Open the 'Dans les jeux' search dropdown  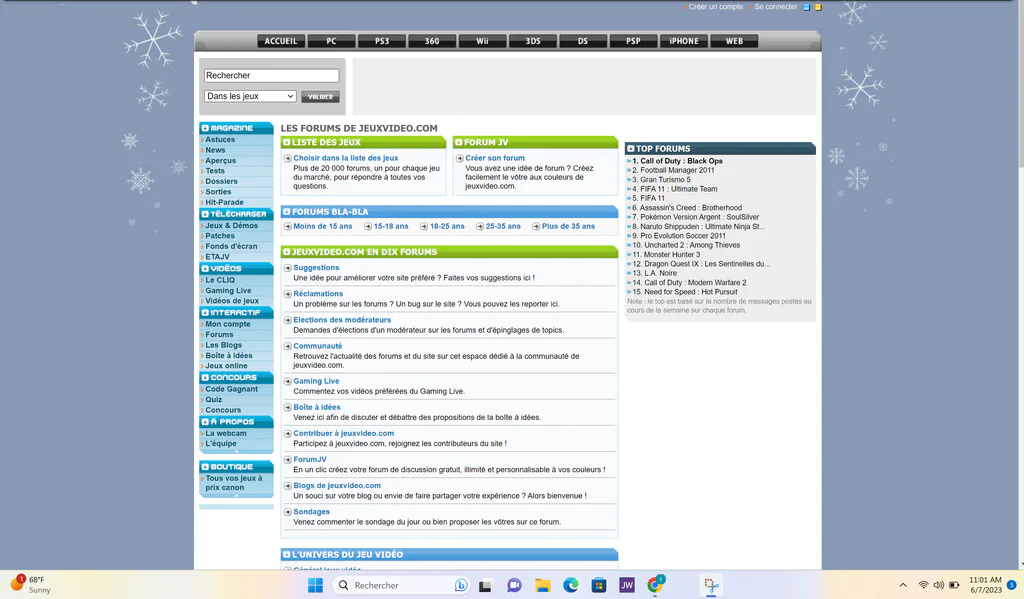250,96
